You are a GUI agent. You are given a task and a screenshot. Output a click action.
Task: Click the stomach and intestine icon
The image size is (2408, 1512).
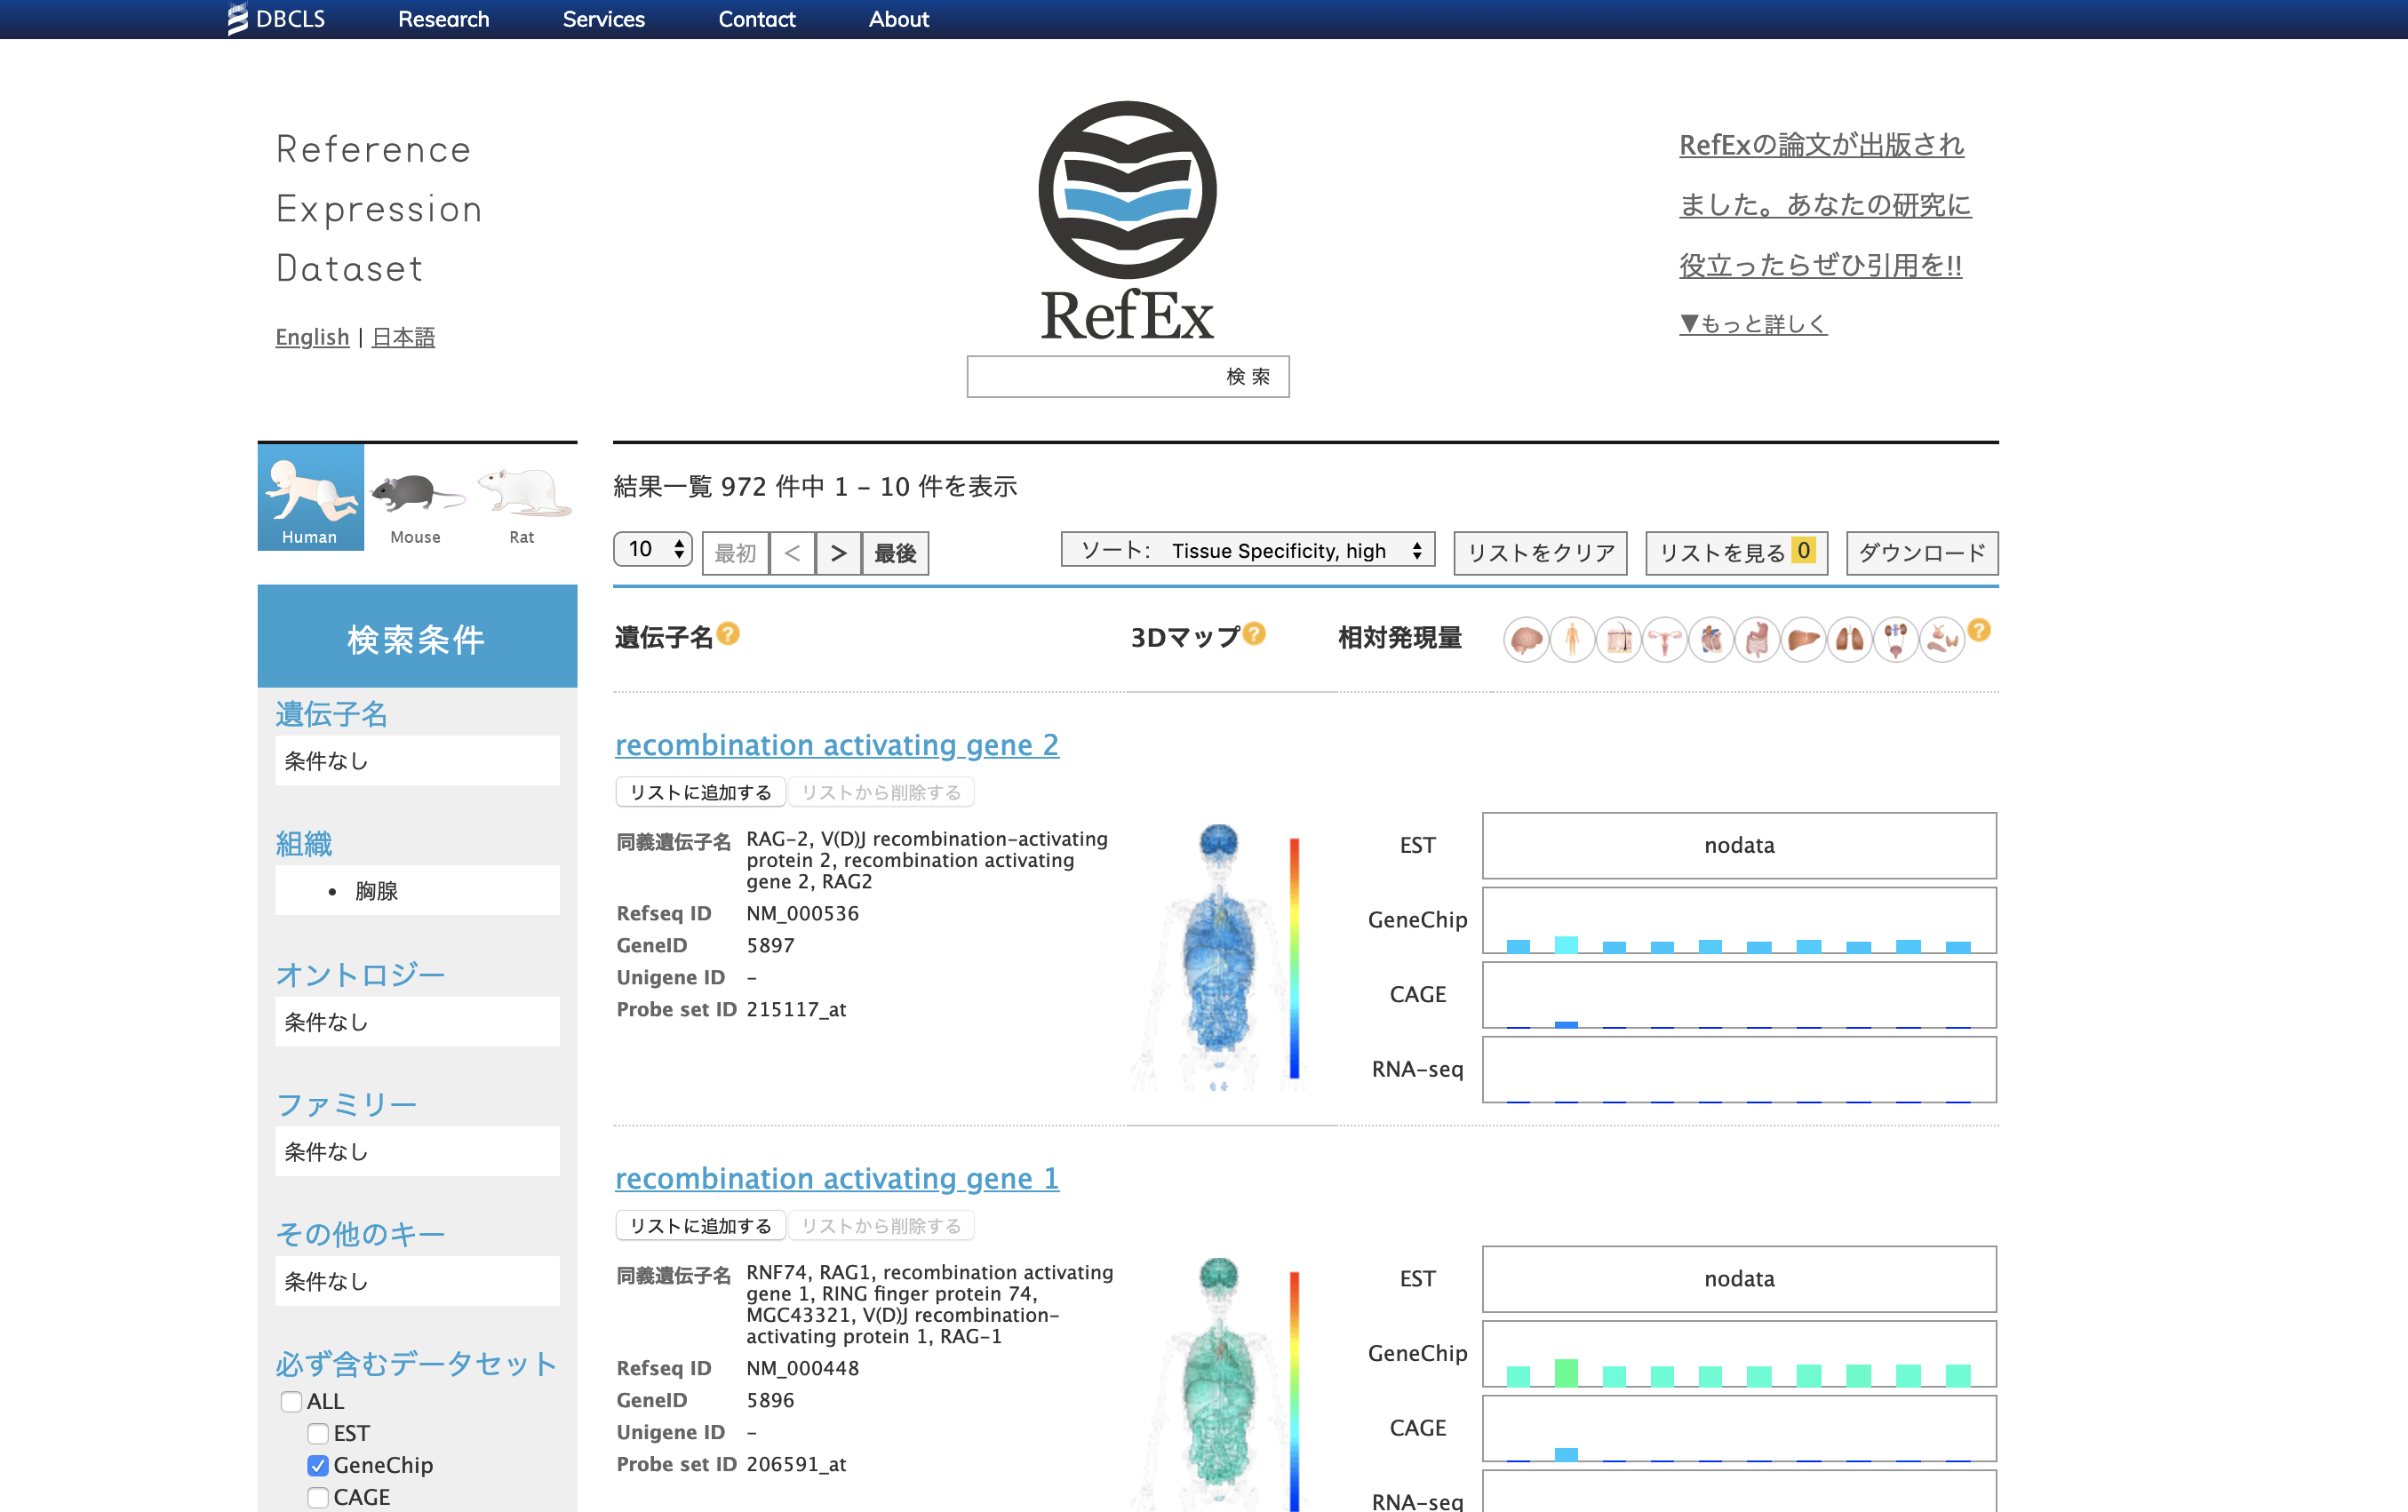click(x=1757, y=639)
